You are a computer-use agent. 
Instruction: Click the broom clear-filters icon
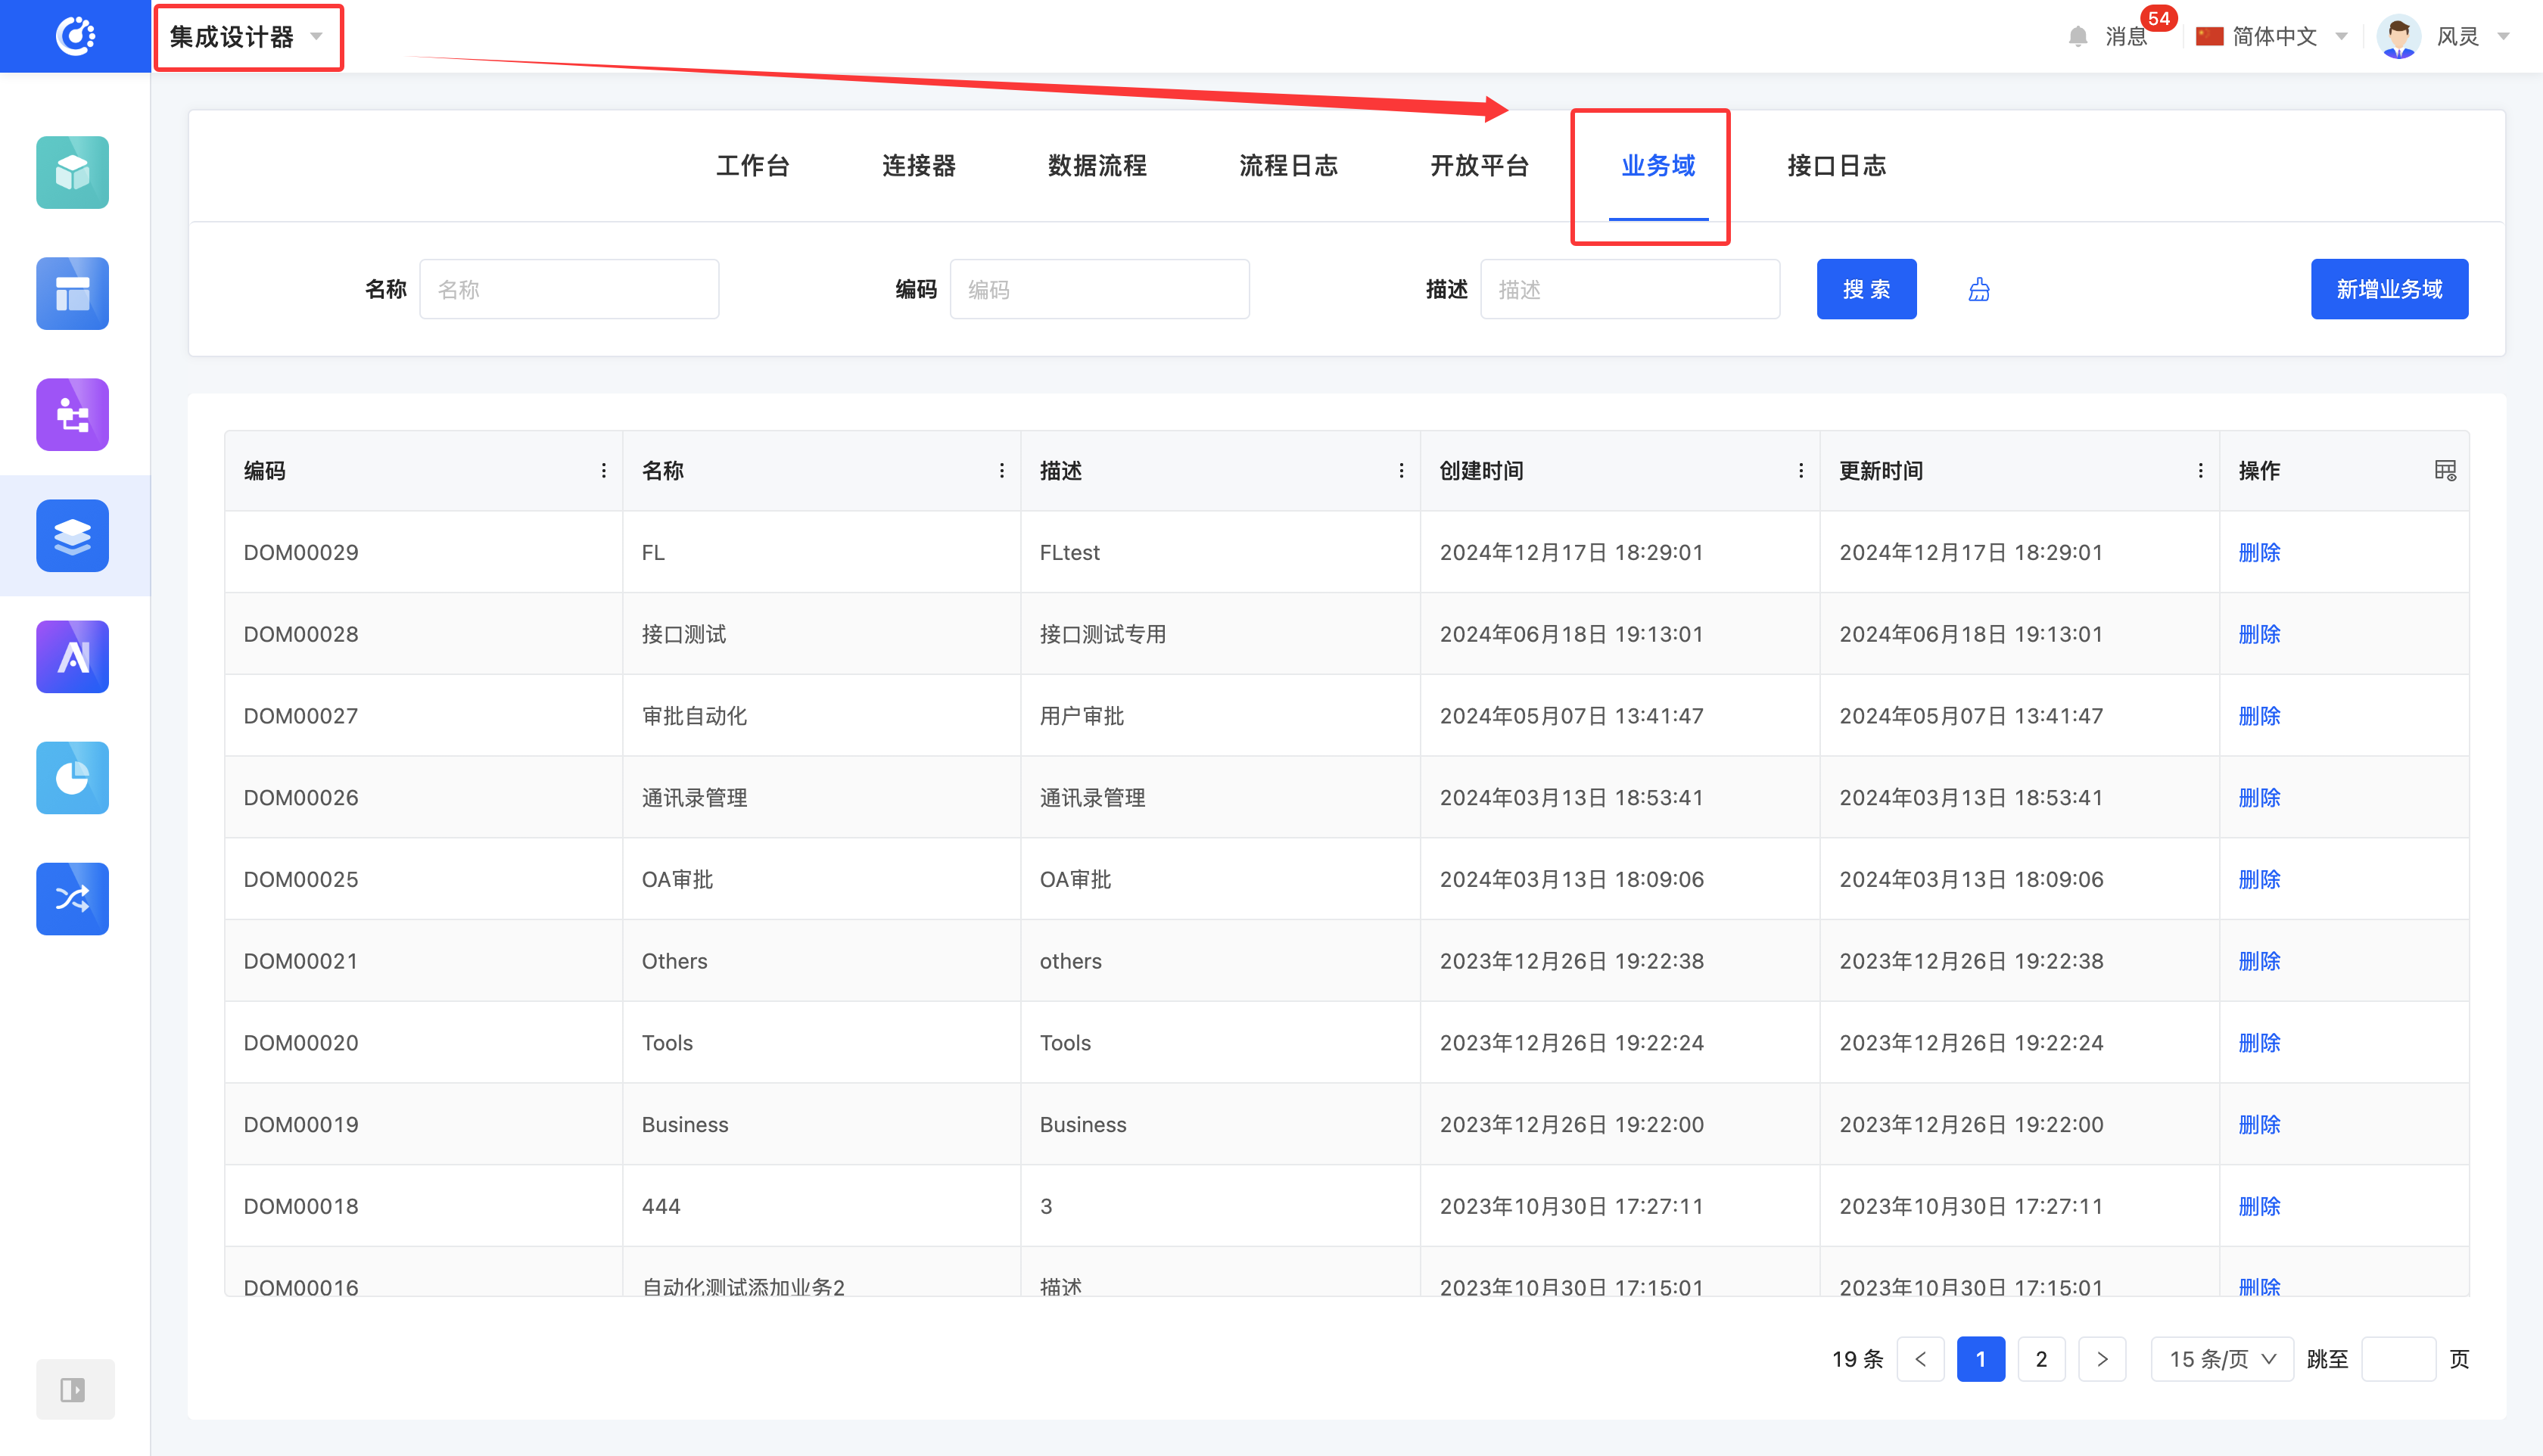[1979, 290]
